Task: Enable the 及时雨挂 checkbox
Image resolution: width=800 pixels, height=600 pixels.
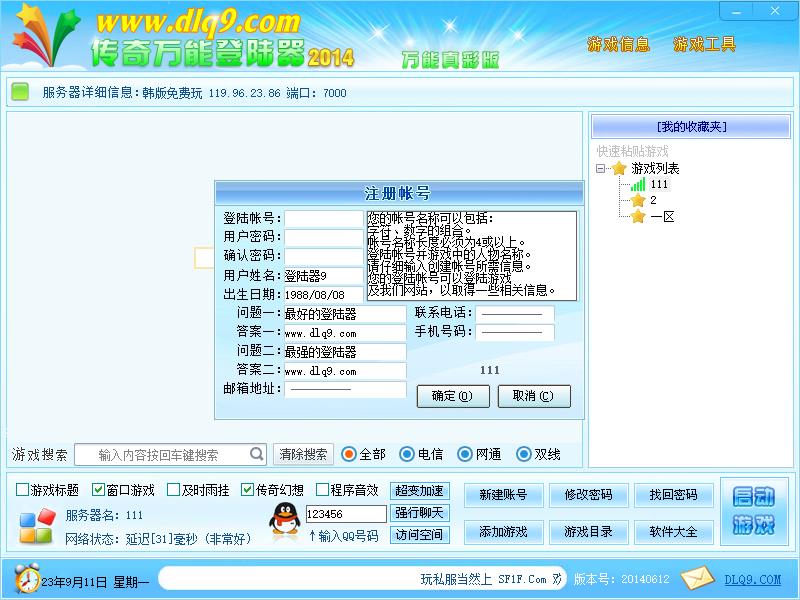Action: [173, 490]
